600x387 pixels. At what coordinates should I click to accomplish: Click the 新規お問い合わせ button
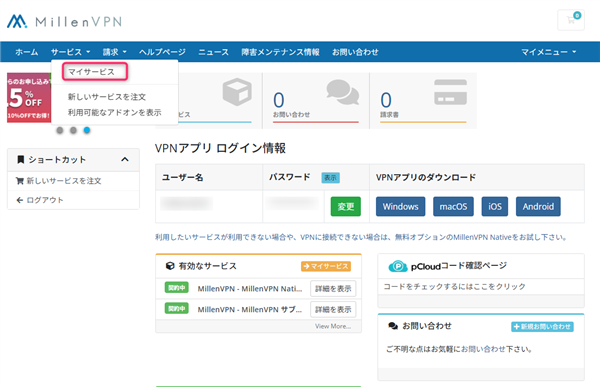(x=542, y=327)
